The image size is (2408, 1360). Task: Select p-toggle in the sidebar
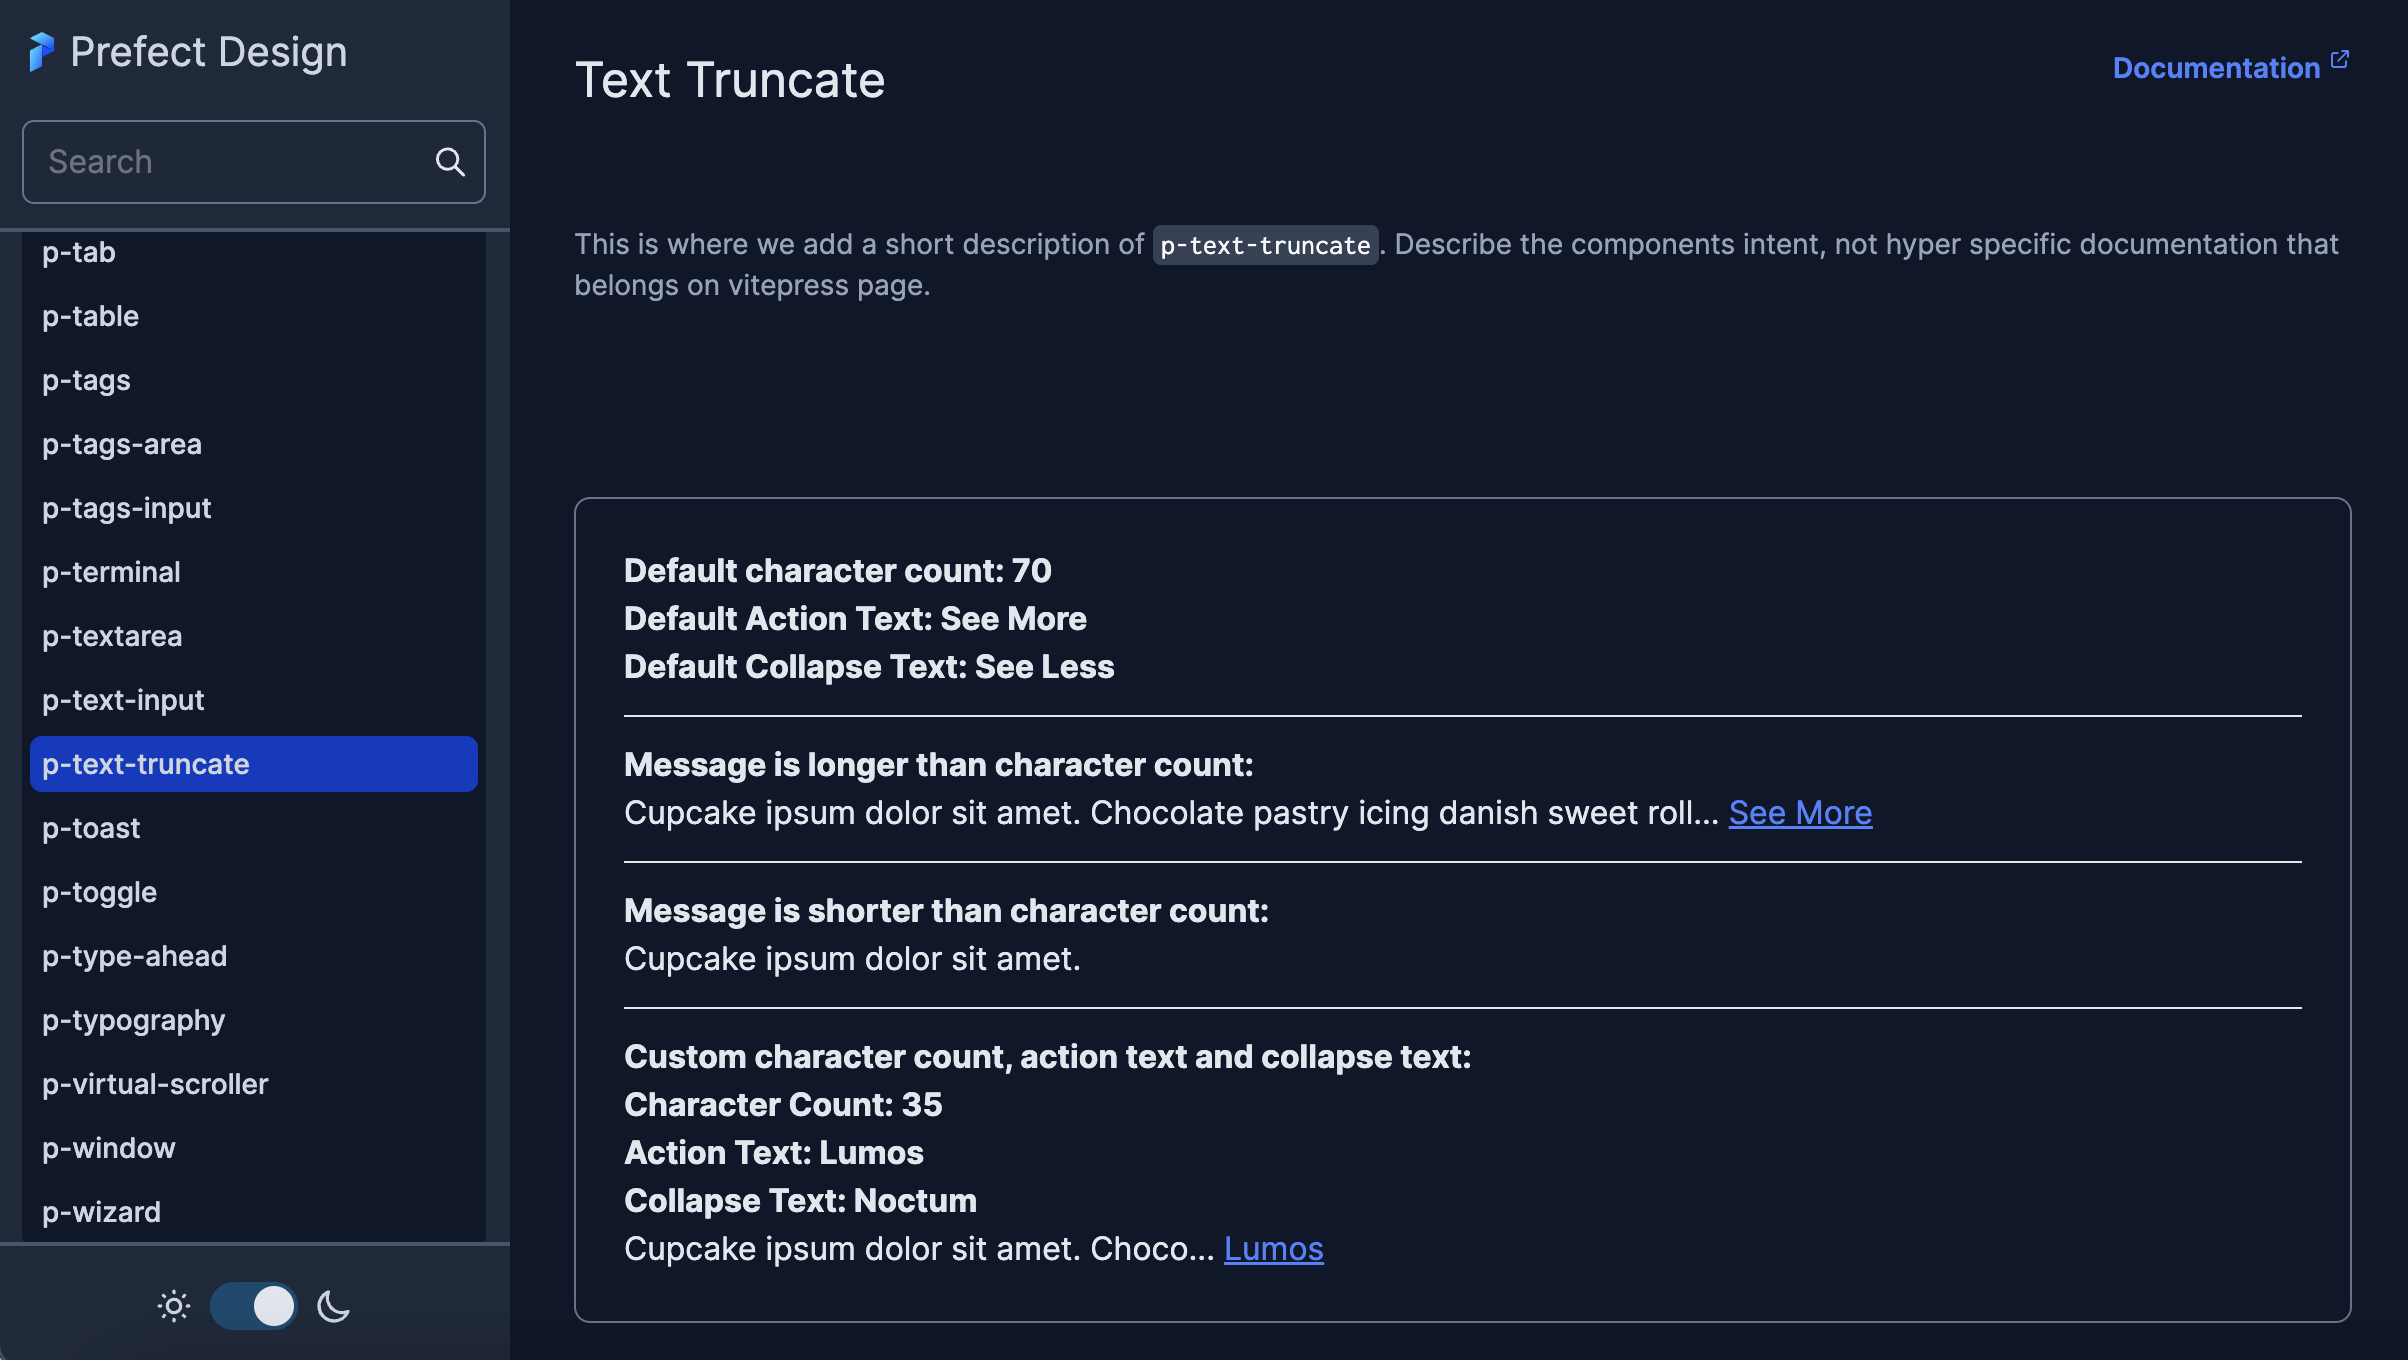click(254, 892)
